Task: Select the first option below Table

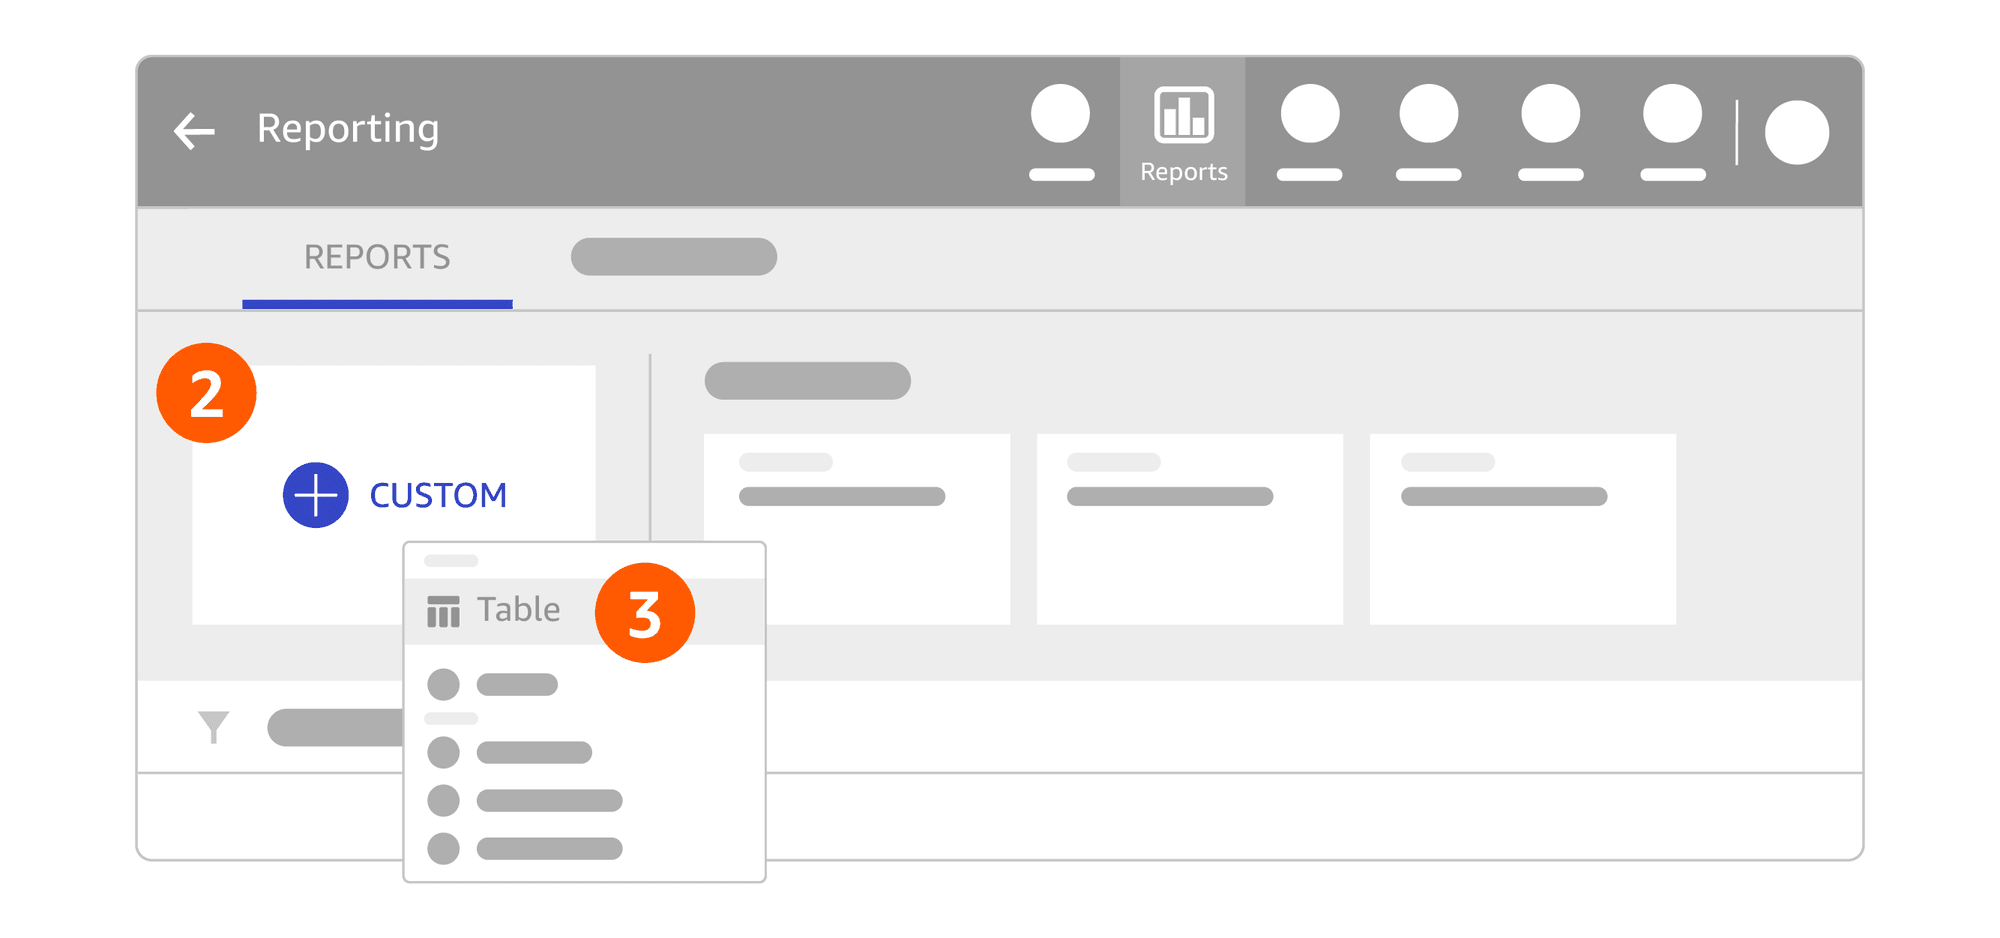Action: point(492,684)
